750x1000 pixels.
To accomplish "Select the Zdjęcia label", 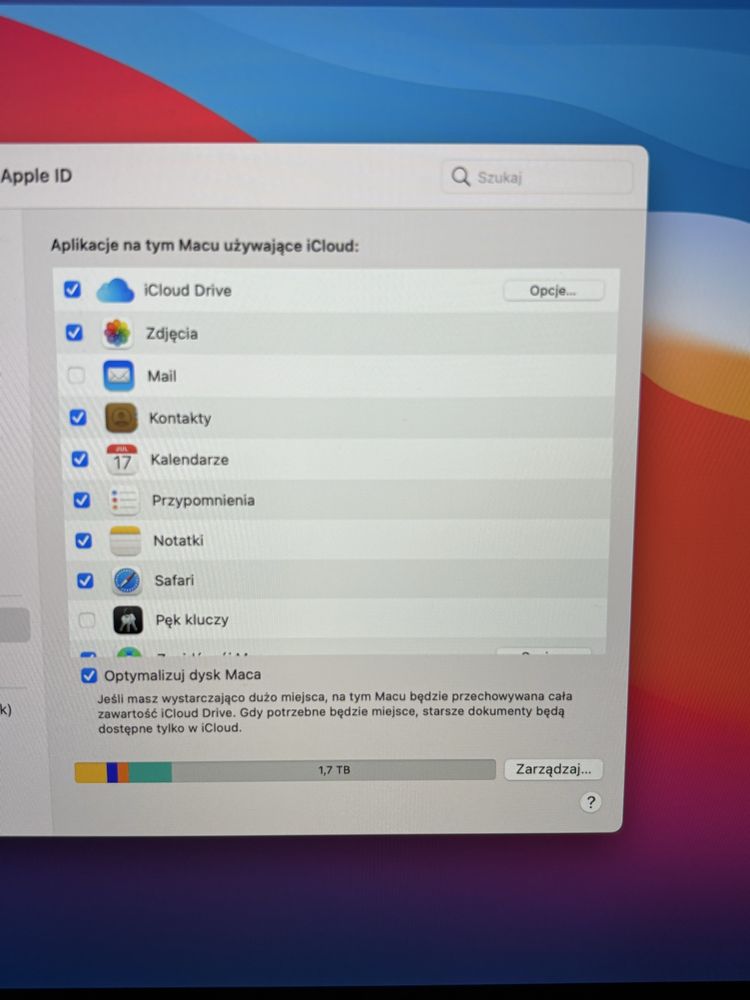I will tap(172, 334).
